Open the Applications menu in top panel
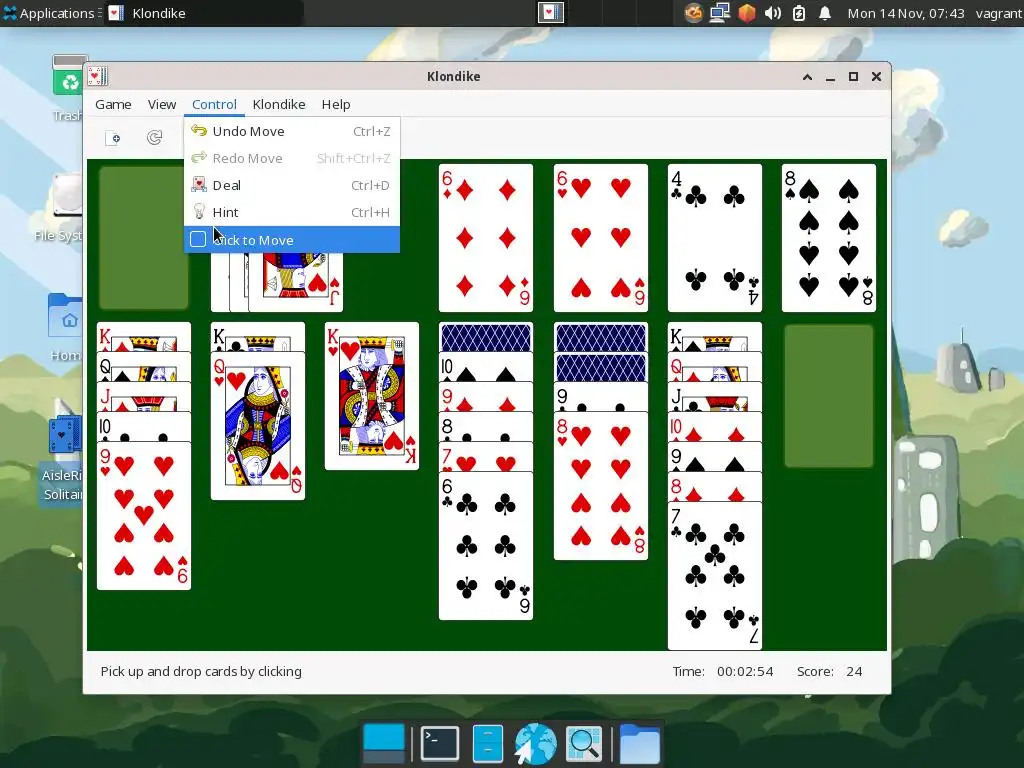This screenshot has height=768, width=1024. tap(52, 13)
